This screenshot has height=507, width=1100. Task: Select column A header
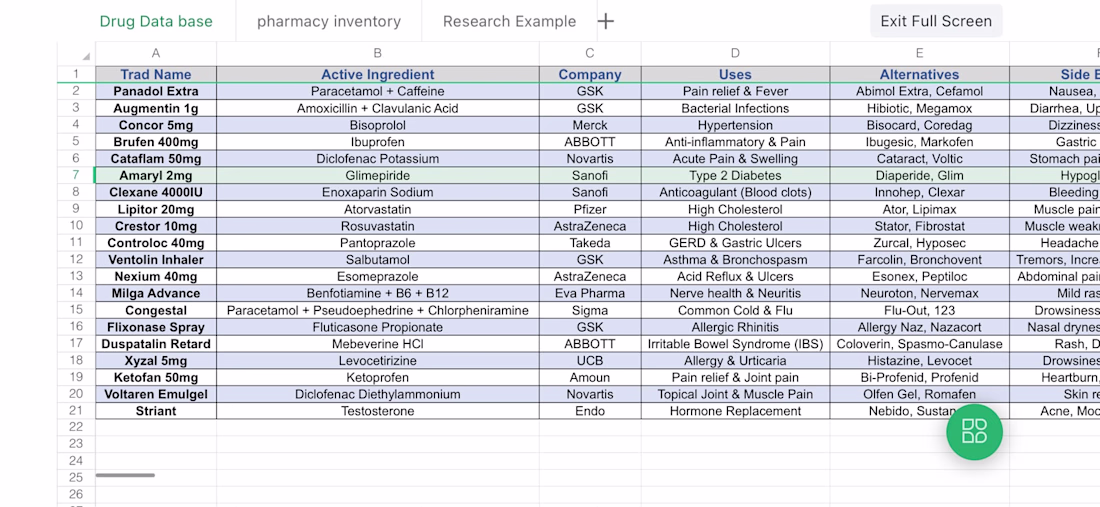click(156, 53)
